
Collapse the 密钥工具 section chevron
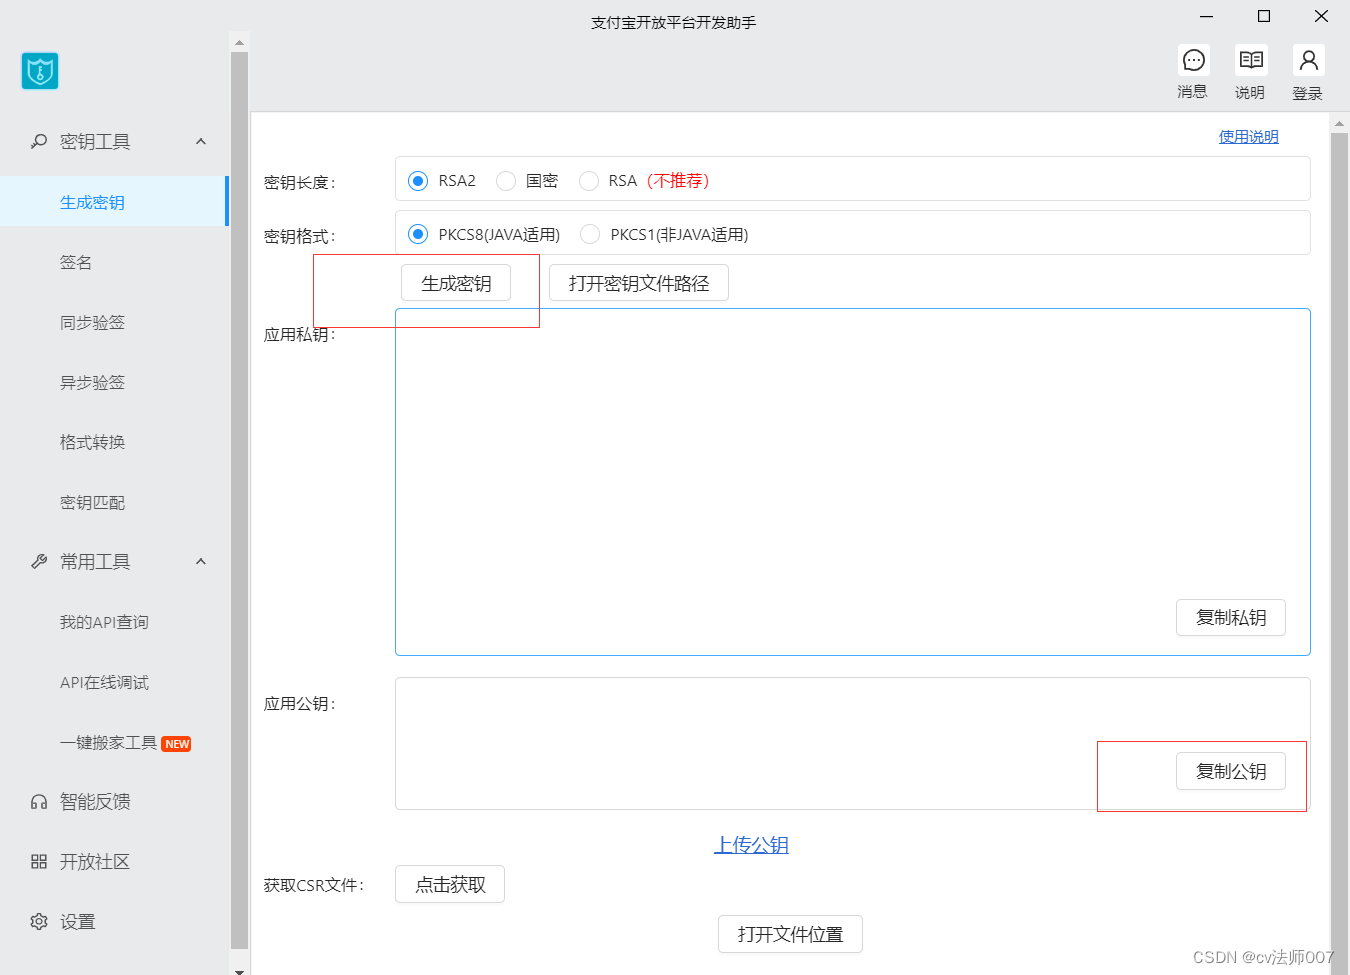(201, 142)
